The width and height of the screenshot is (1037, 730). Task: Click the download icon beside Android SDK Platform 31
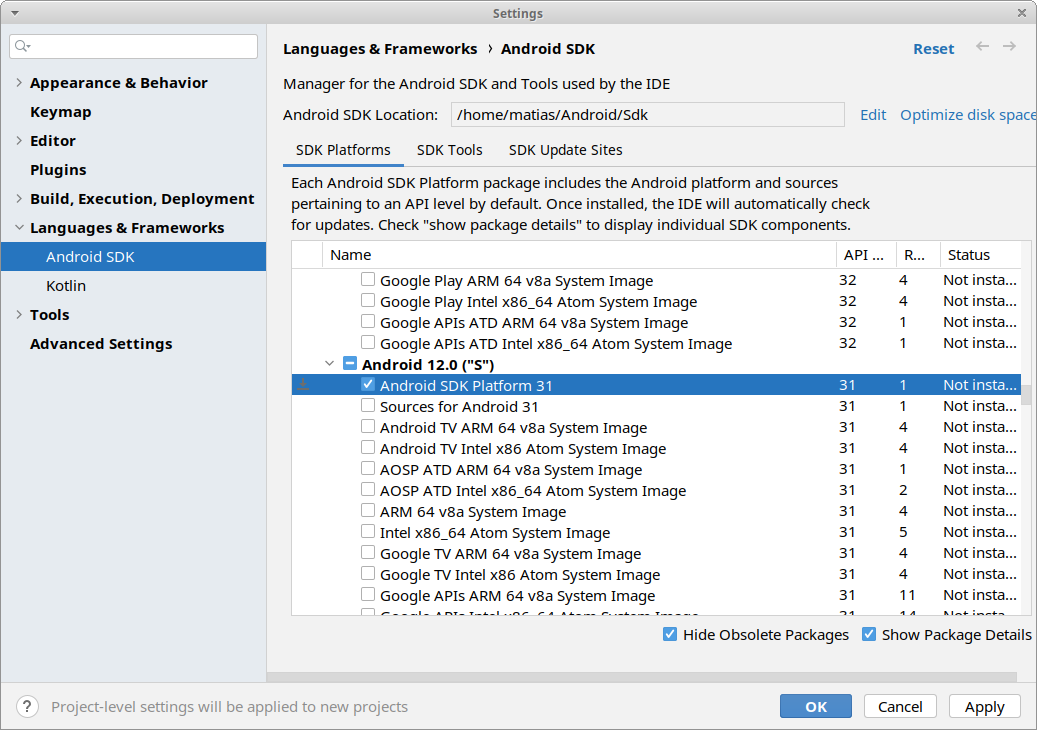(x=304, y=385)
